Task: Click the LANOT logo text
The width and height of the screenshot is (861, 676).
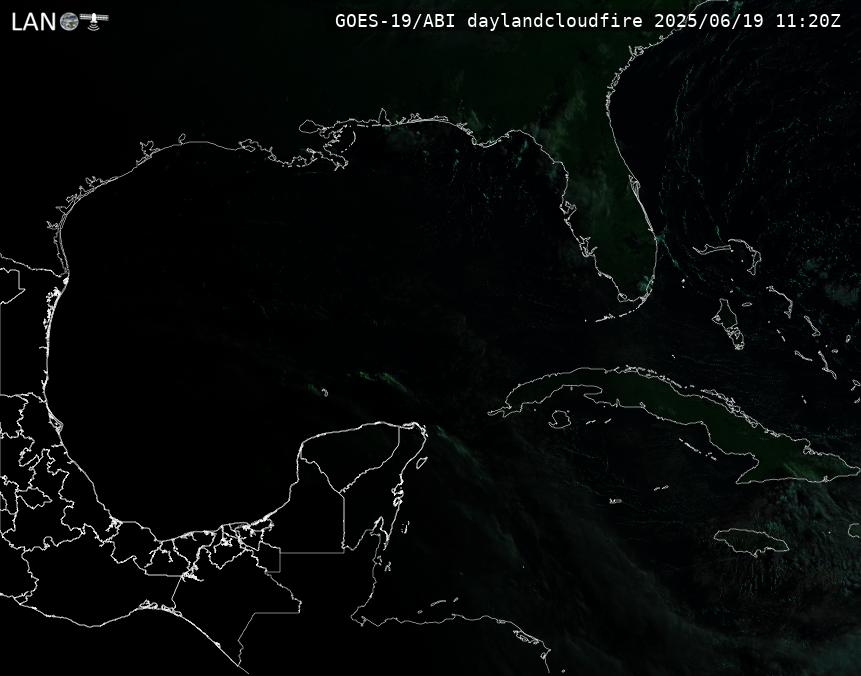Action: [59, 21]
